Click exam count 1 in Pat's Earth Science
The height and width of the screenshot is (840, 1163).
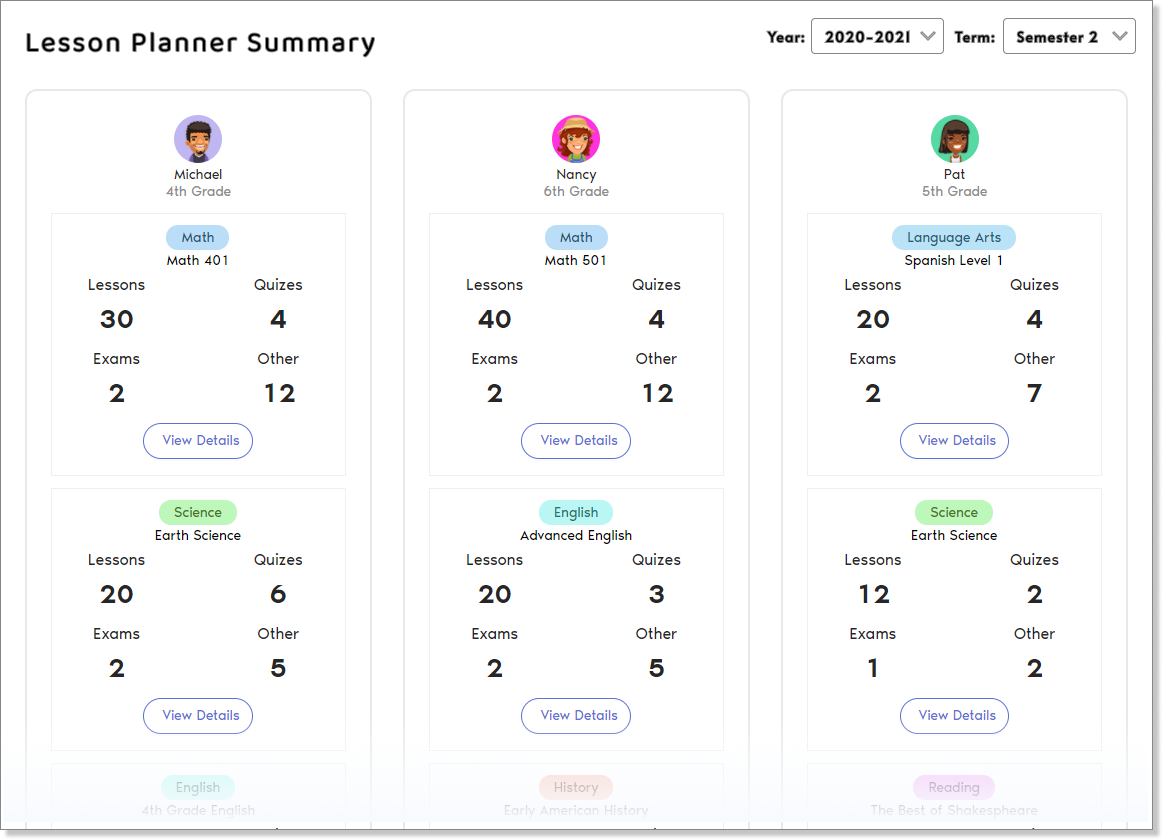(873, 669)
